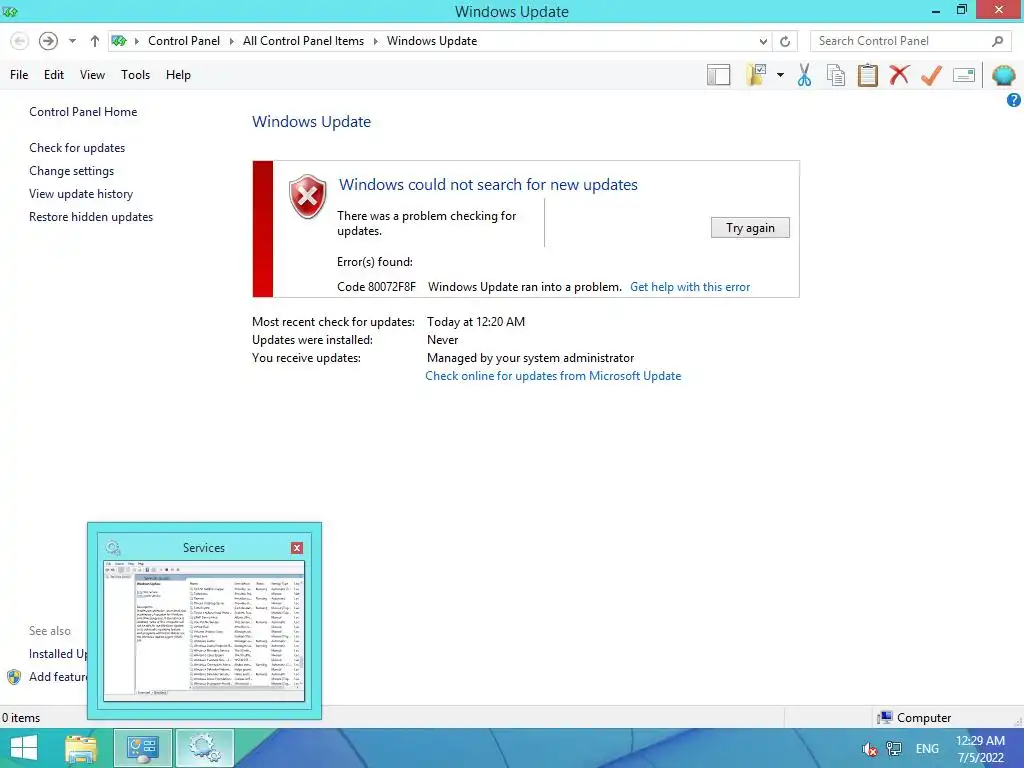This screenshot has width=1024, height=768.
Task: Click the teal shell toolbar icon
Action: pos(1003,75)
